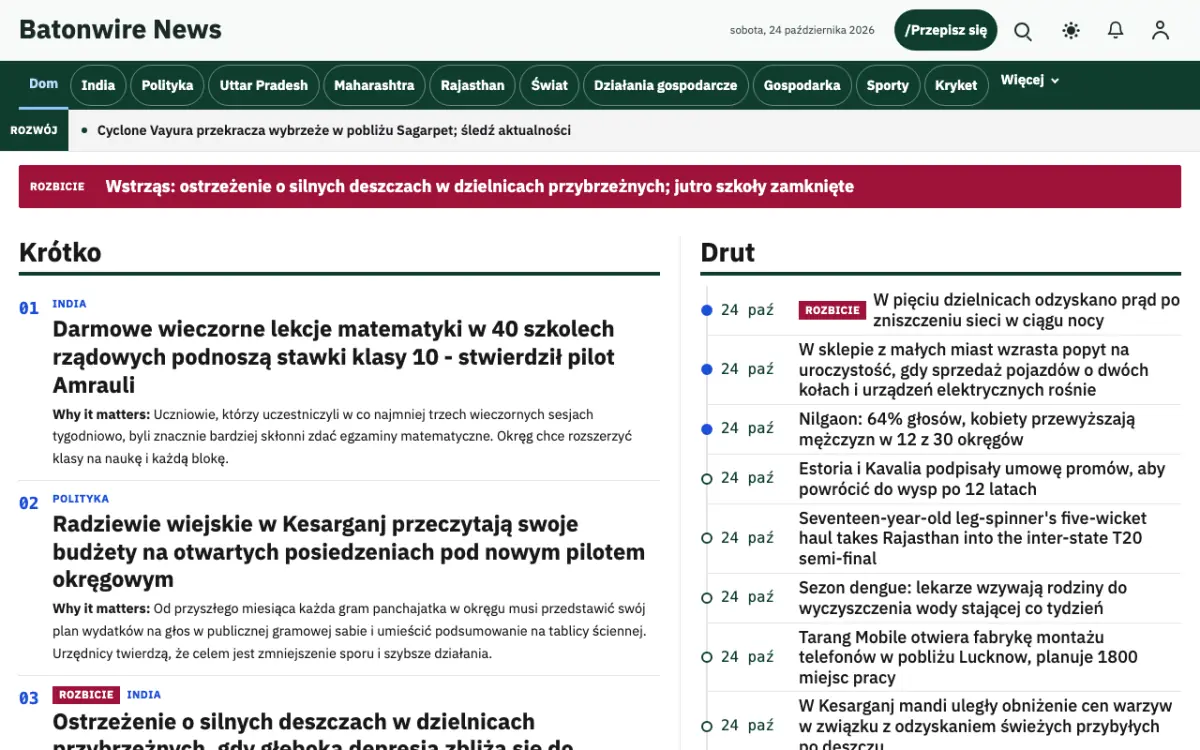Click timeline dot beside Estoria i Kavalia item

(x=707, y=479)
